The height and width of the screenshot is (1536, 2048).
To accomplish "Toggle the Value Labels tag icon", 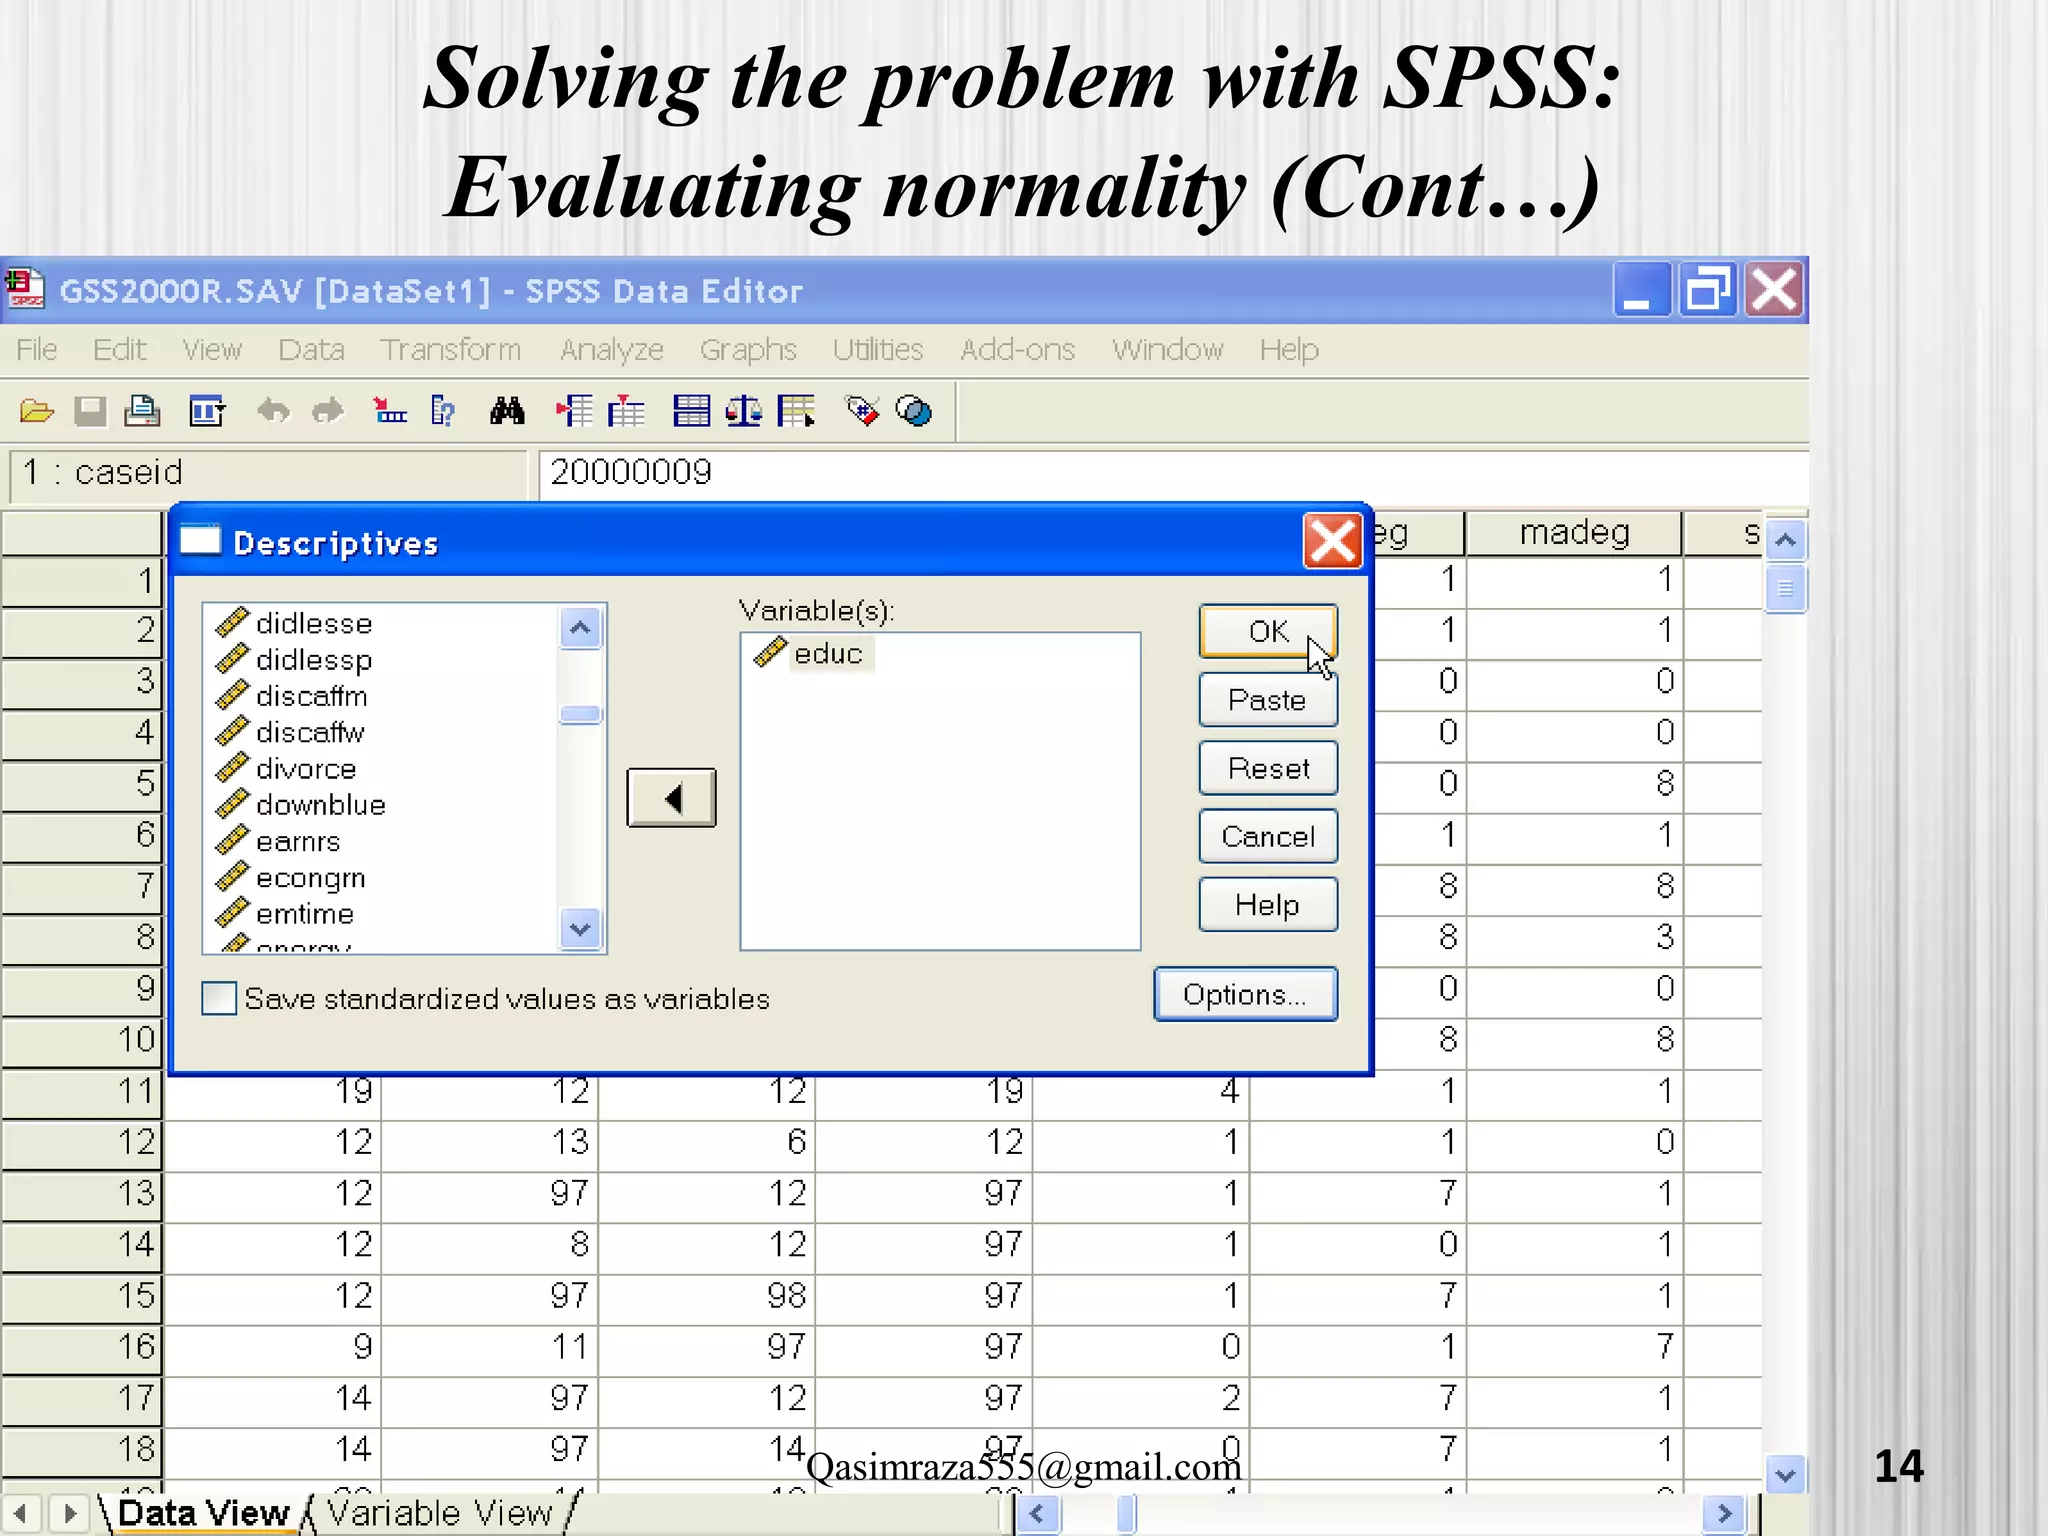I will coord(862,411).
